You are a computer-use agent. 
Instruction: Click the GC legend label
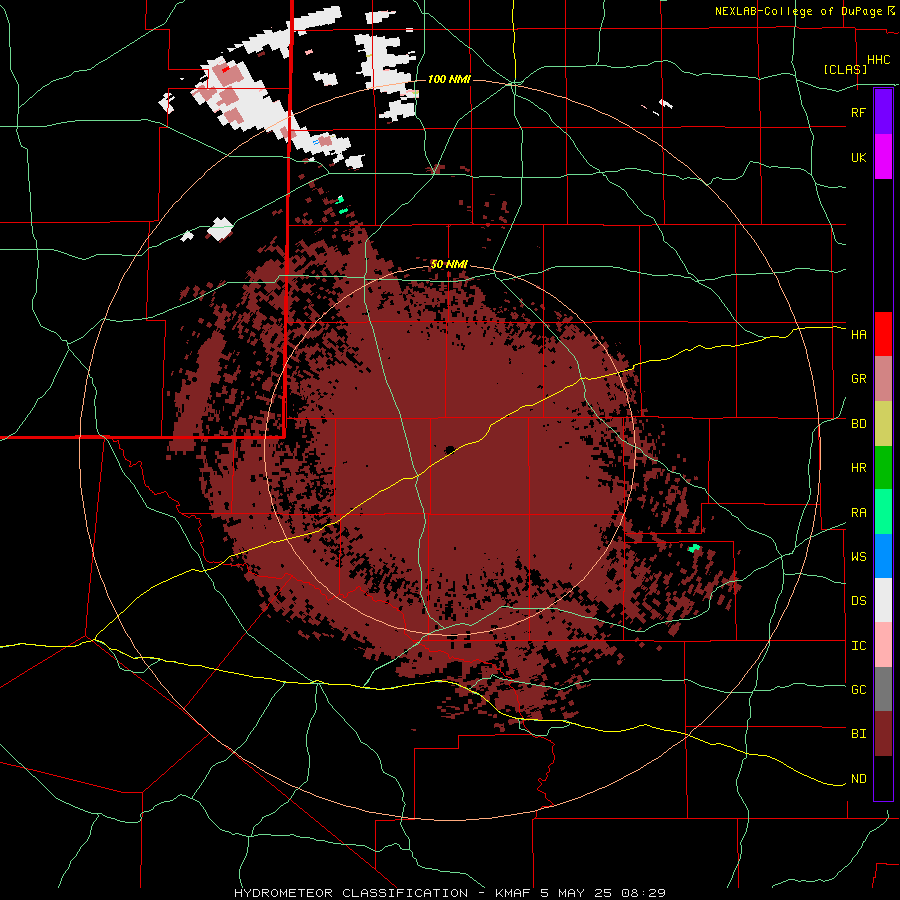point(858,690)
